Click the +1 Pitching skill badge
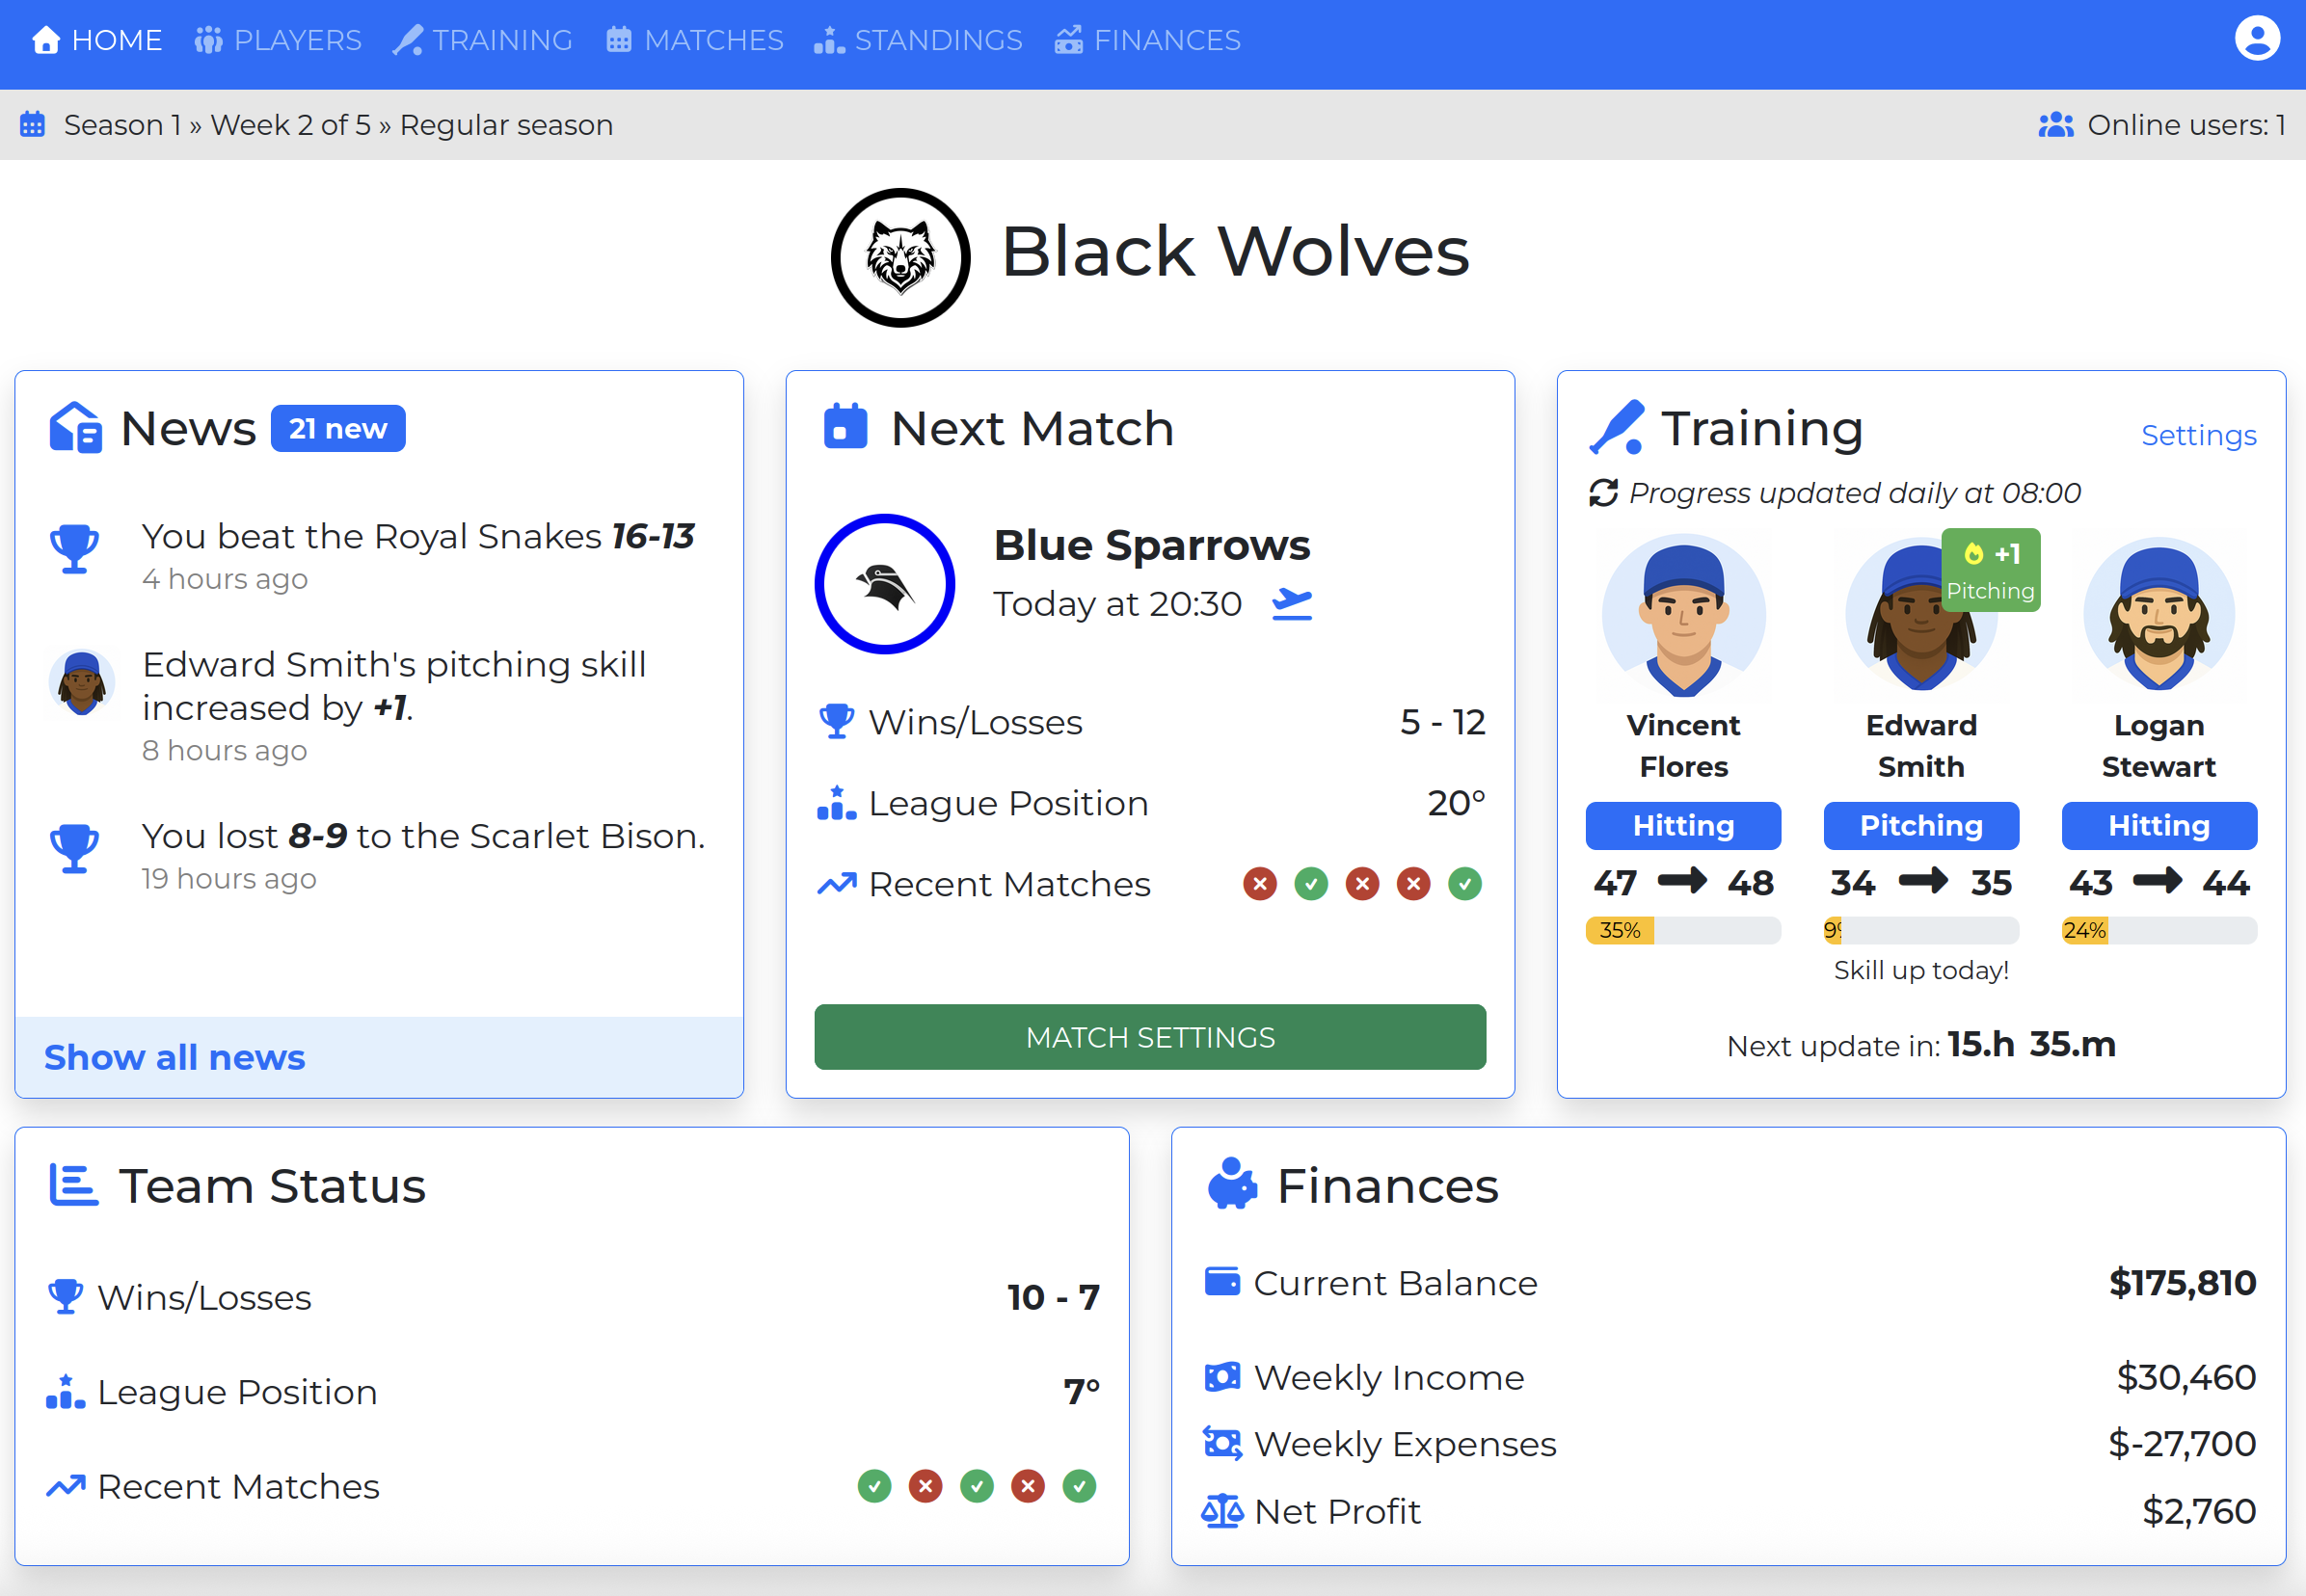The image size is (2306, 1596). coord(1989,570)
